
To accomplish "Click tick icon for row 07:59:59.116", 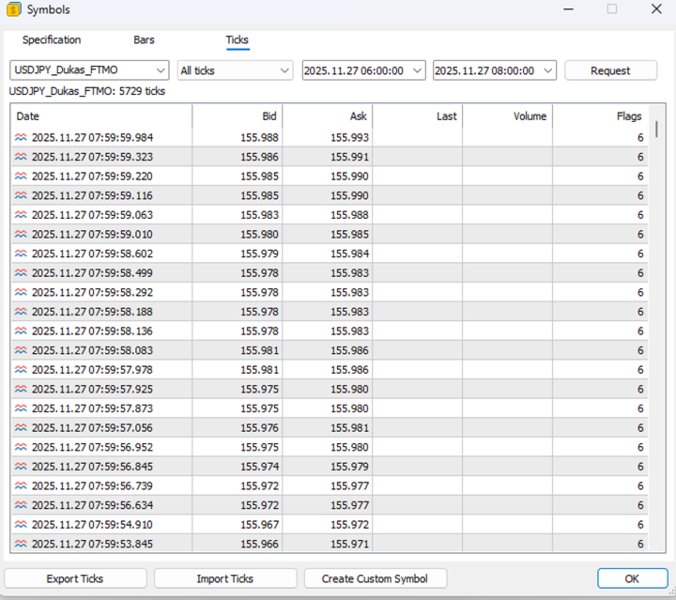I will click(x=21, y=196).
